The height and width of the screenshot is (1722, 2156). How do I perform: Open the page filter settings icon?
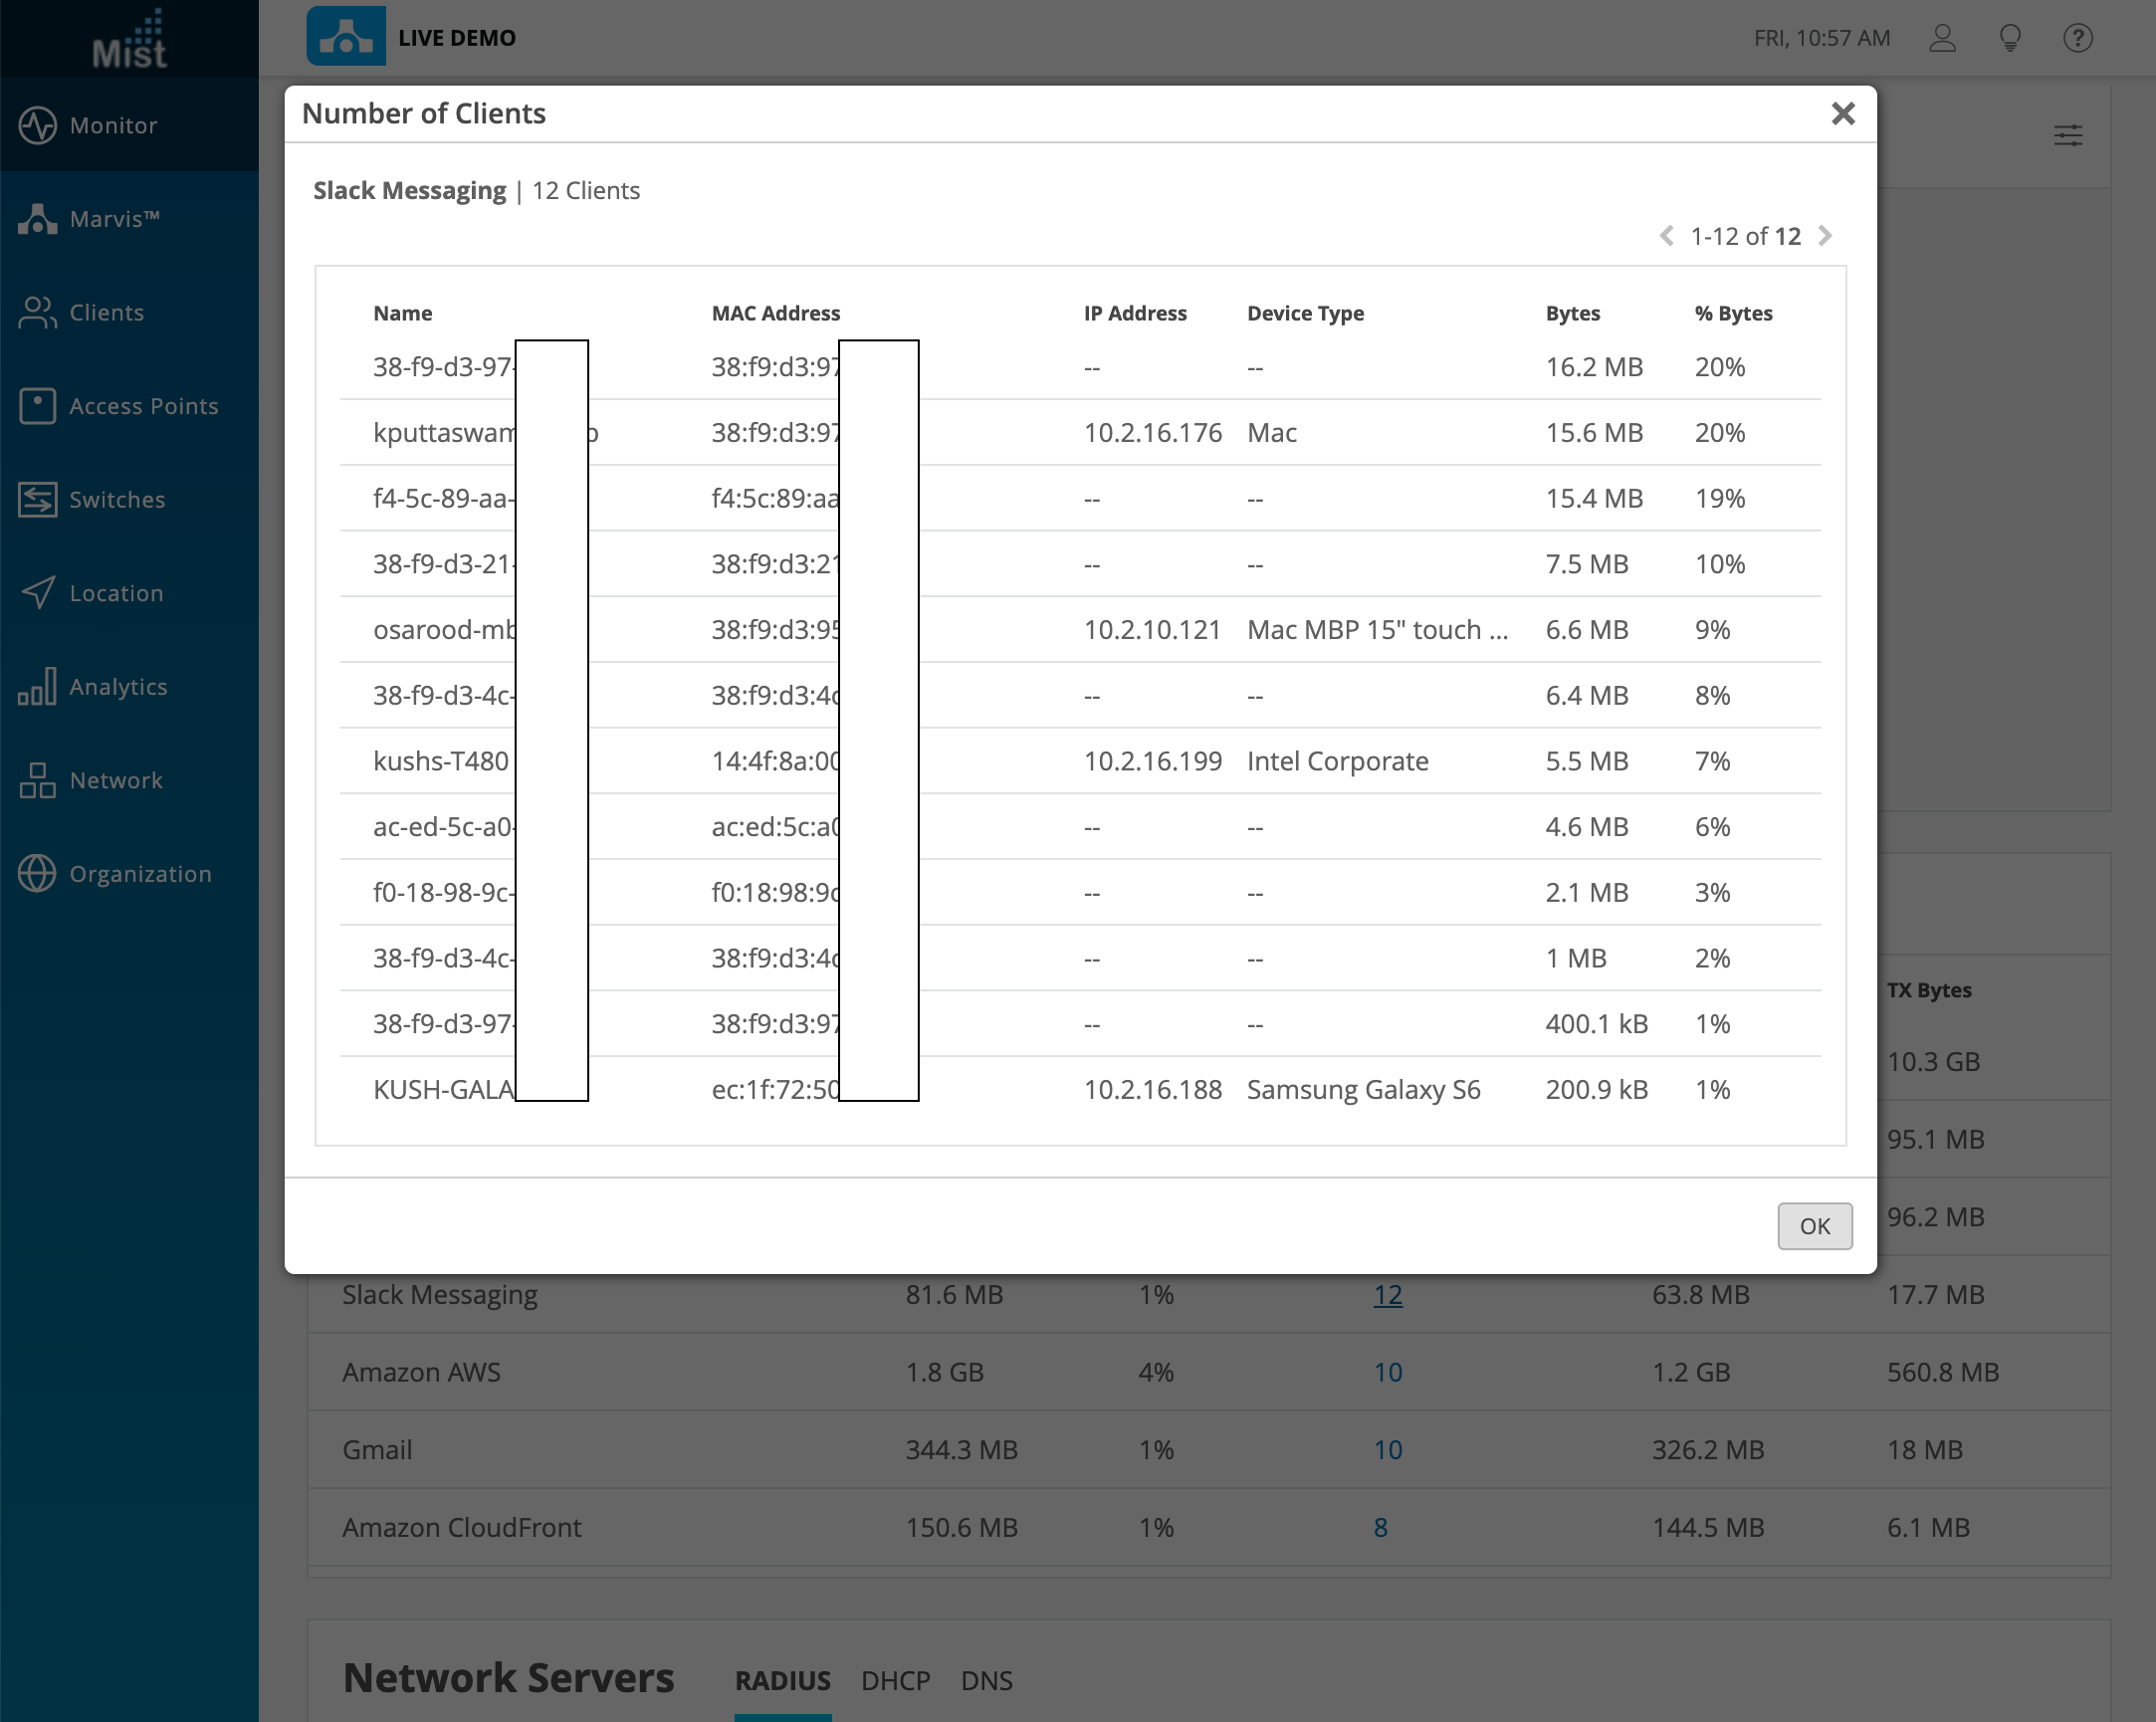pos(2068,136)
